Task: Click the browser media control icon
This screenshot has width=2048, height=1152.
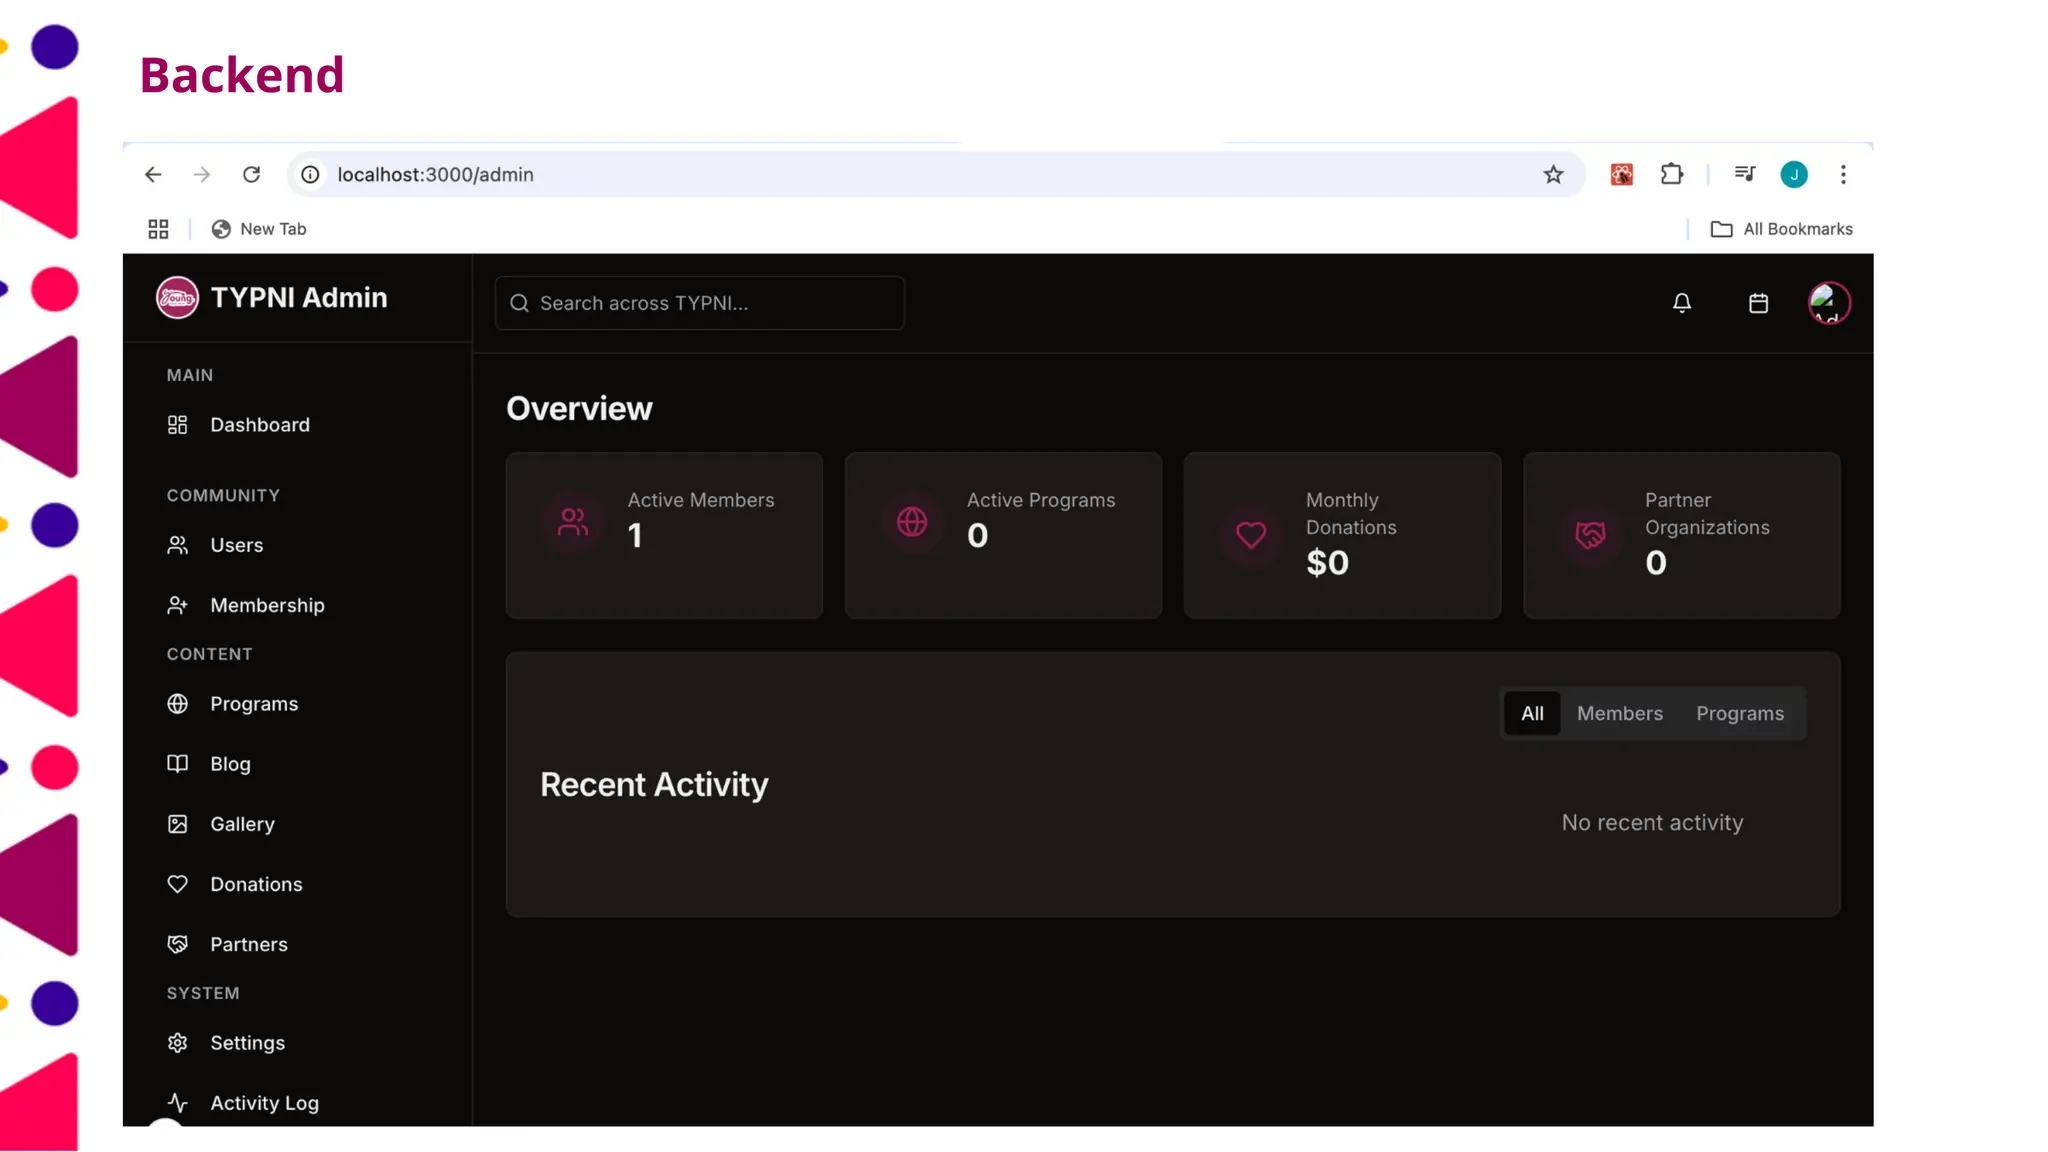Action: tap(1745, 175)
